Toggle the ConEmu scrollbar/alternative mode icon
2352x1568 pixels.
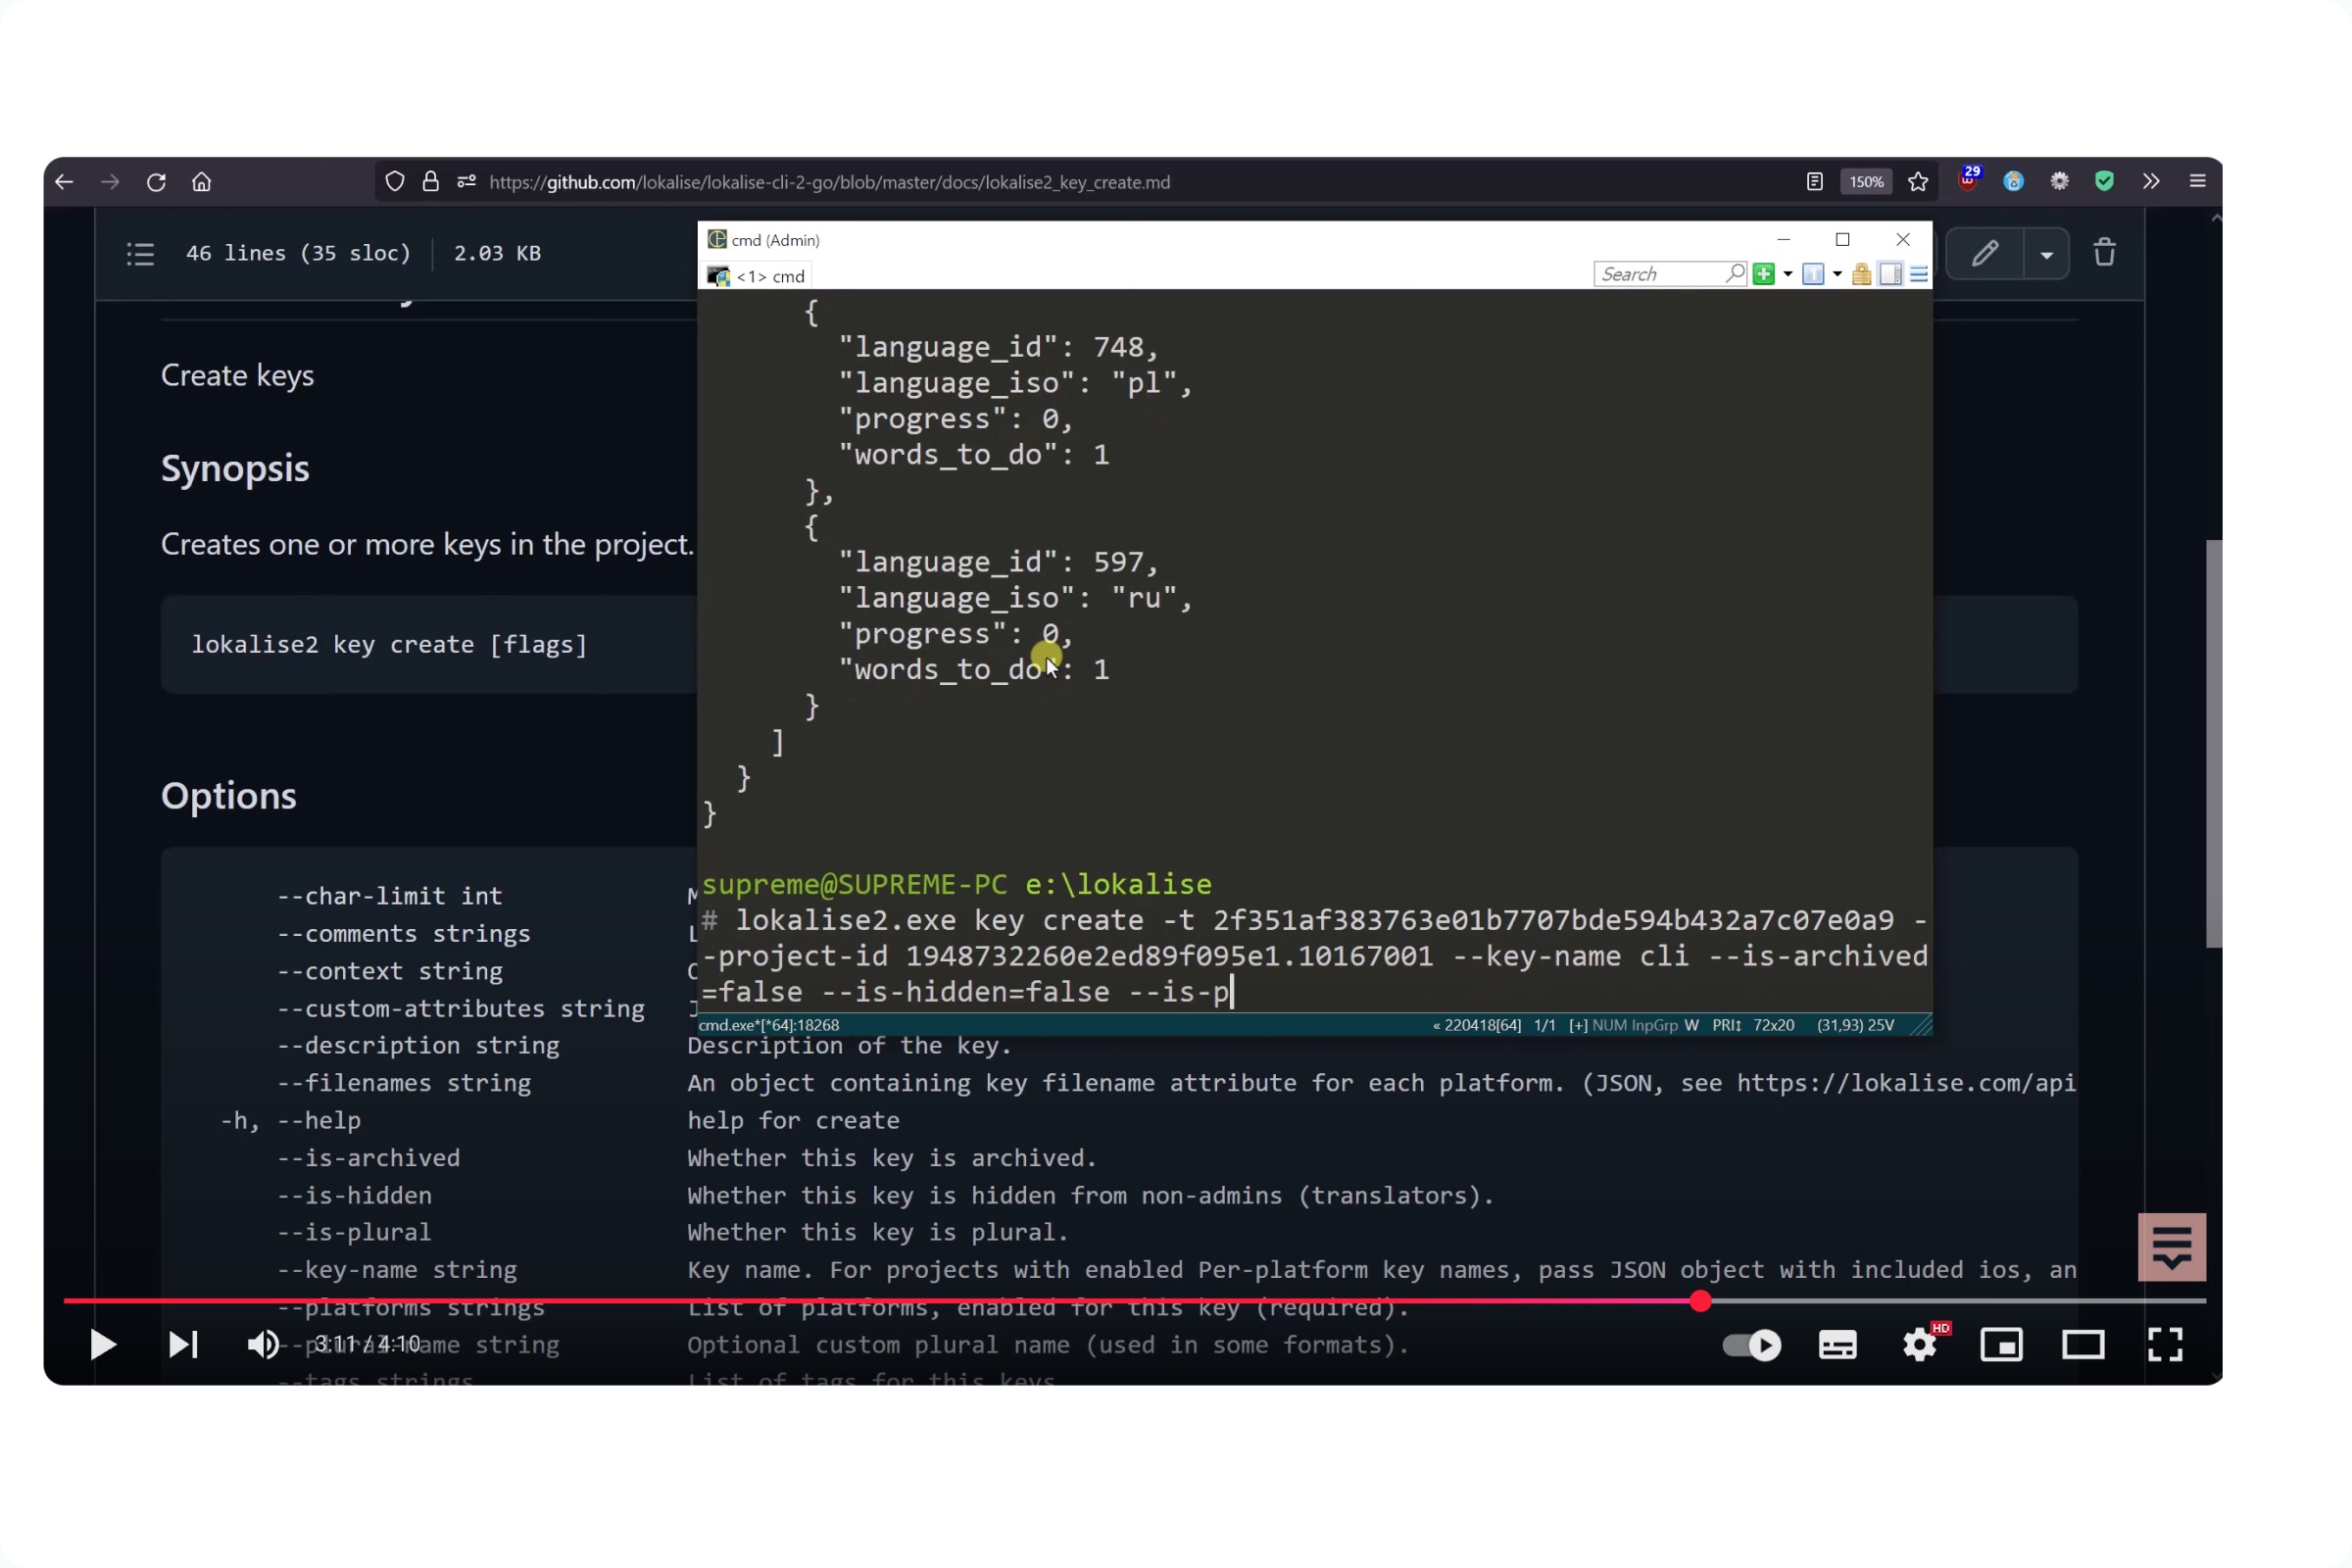point(1890,274)
